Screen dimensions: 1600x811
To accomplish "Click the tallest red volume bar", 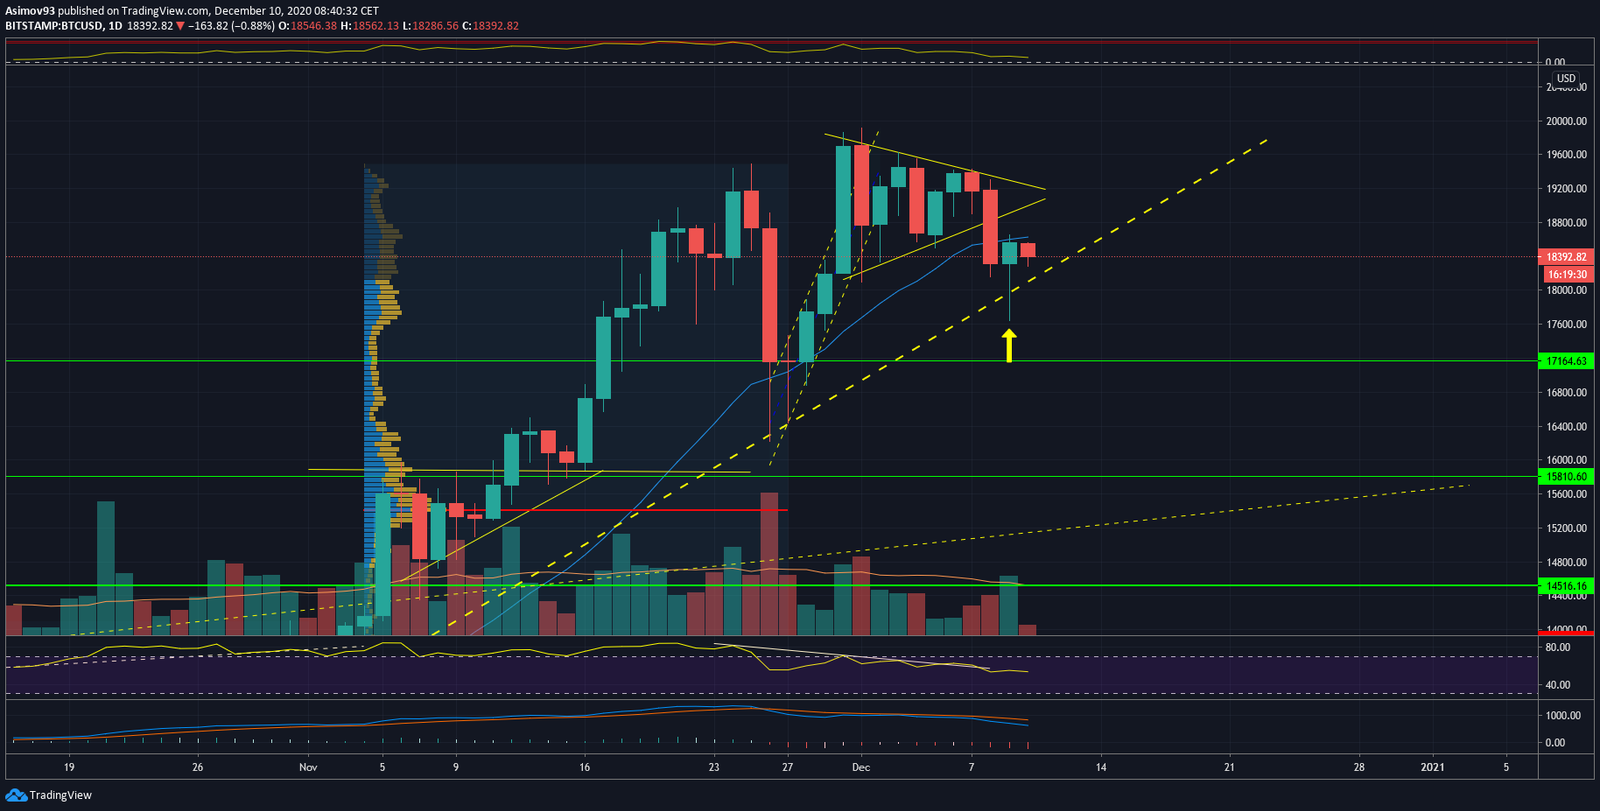I will (769, 563).
